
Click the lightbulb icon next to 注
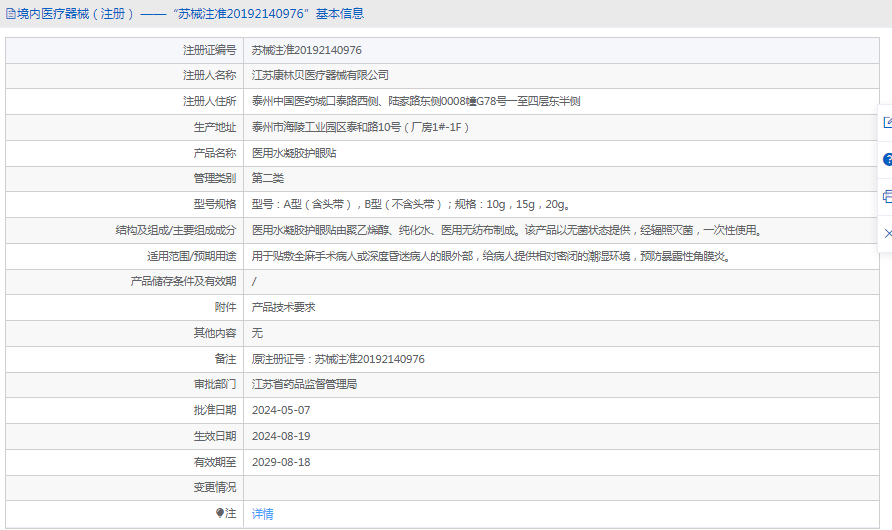(x=220, y=513)
